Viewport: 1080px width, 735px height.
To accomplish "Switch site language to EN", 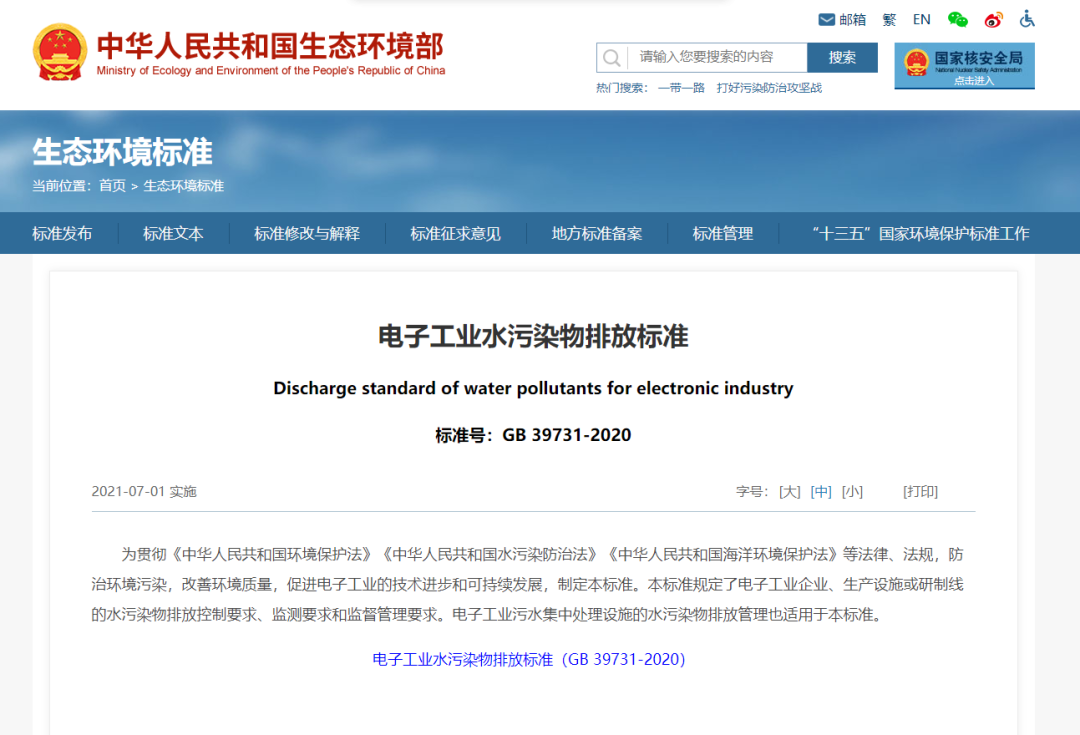I will pos(921,19).
